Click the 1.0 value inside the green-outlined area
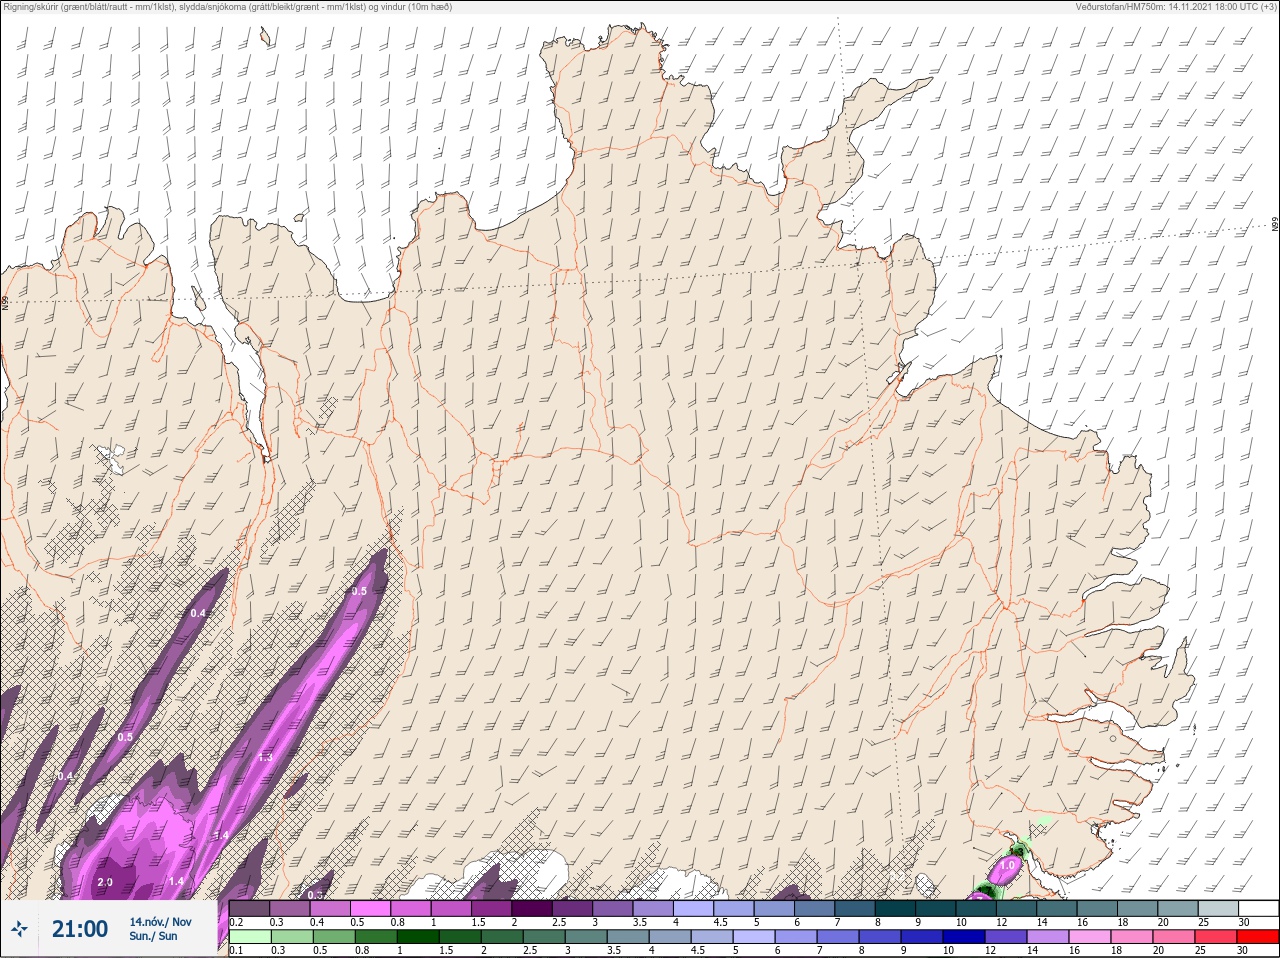 click(x=1008, y=865)
